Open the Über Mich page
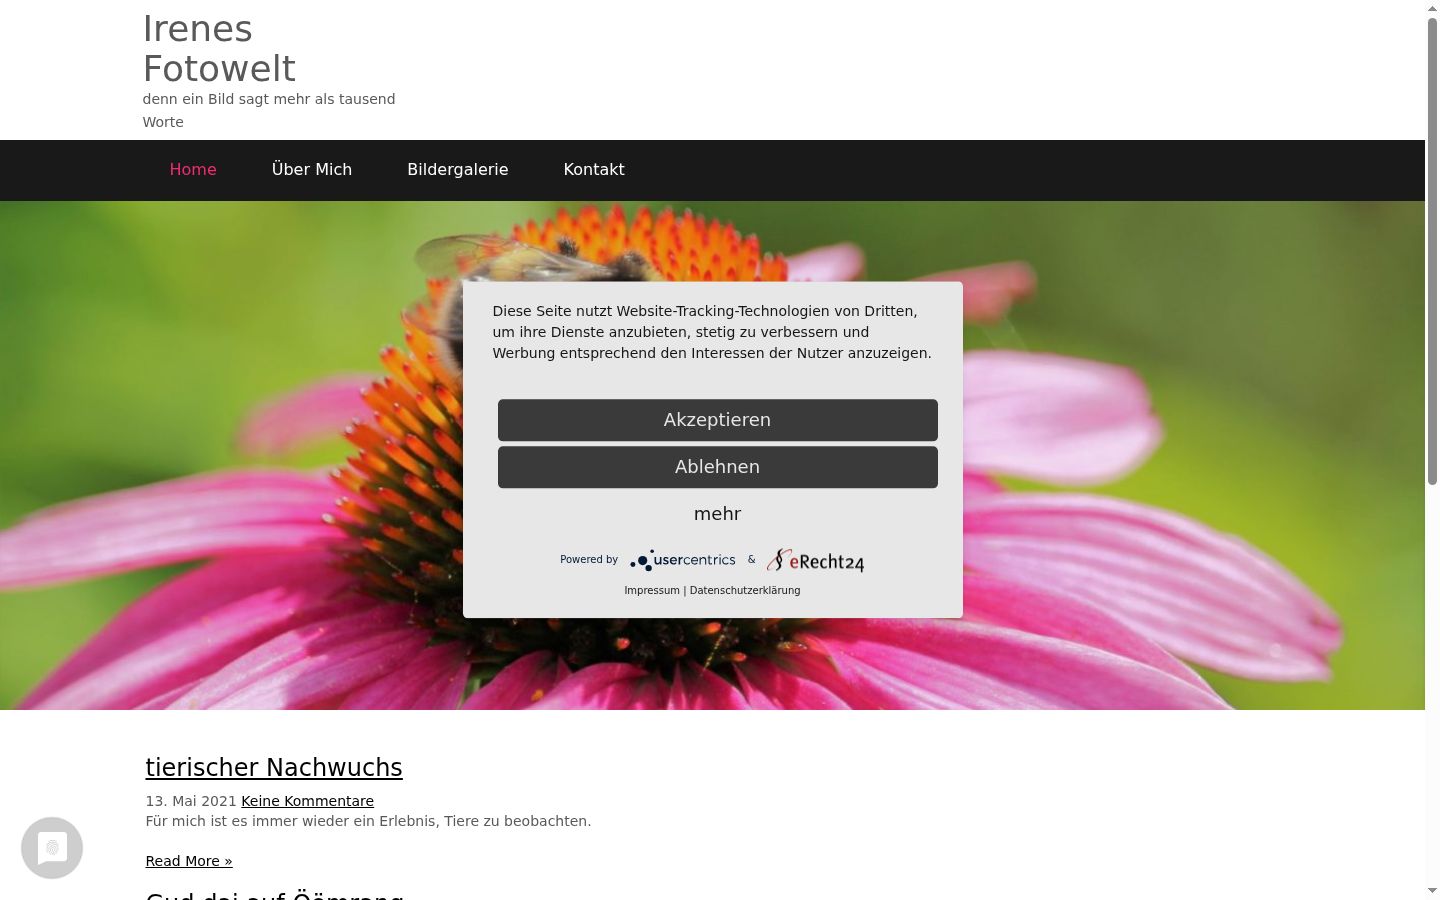The image size is (1440, 900). click(312, 170)
